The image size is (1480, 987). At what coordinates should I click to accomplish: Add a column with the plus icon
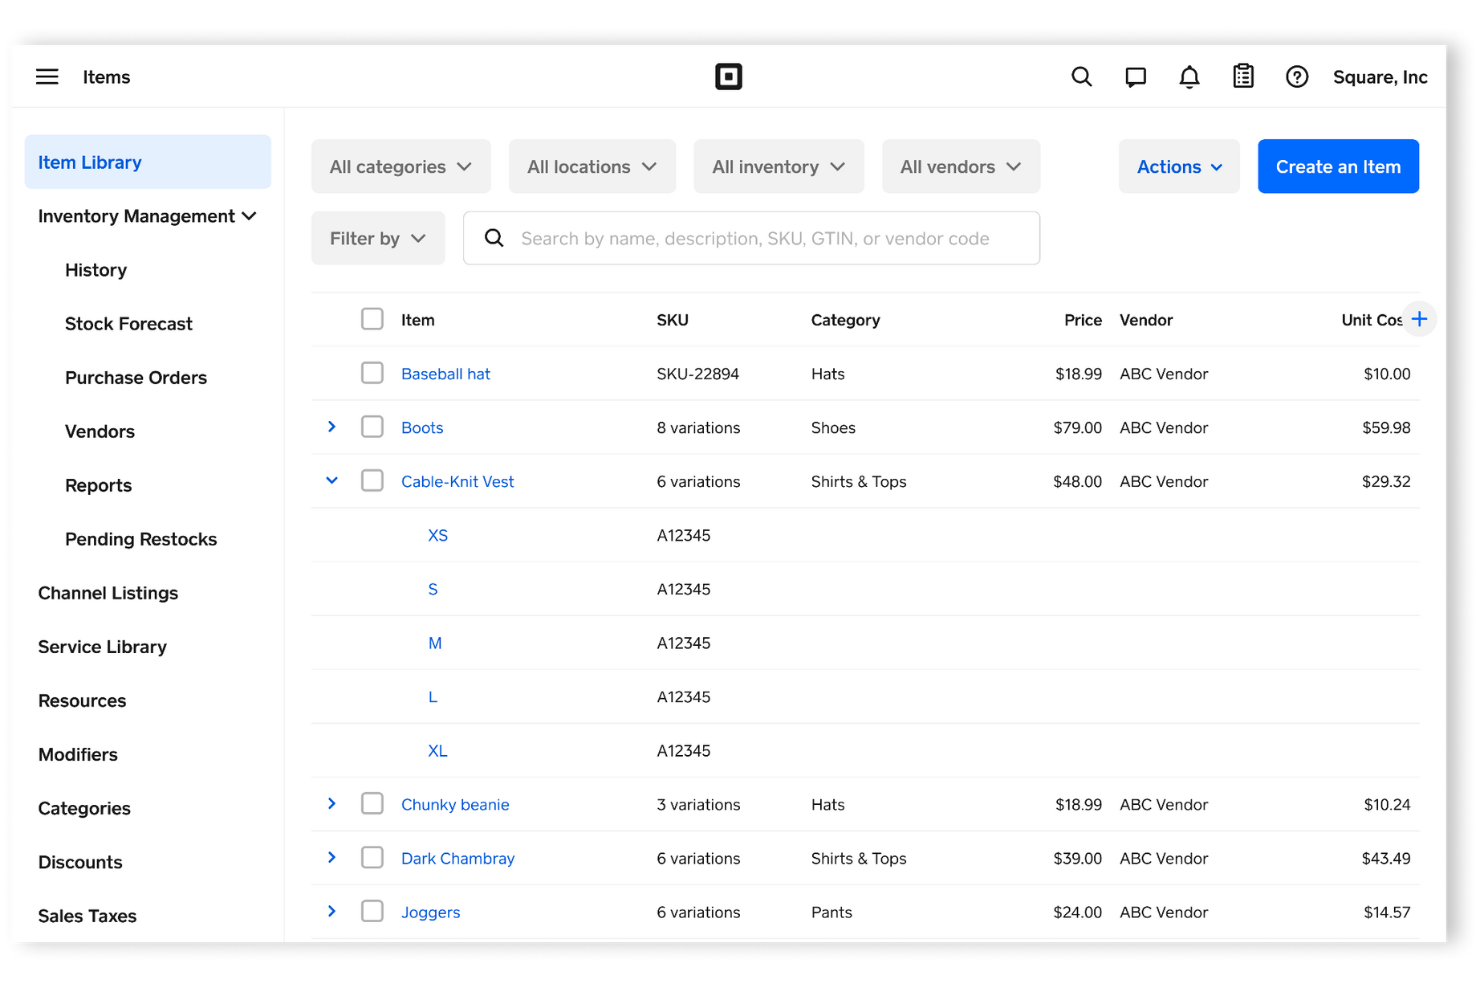[x=1419, y=319]
